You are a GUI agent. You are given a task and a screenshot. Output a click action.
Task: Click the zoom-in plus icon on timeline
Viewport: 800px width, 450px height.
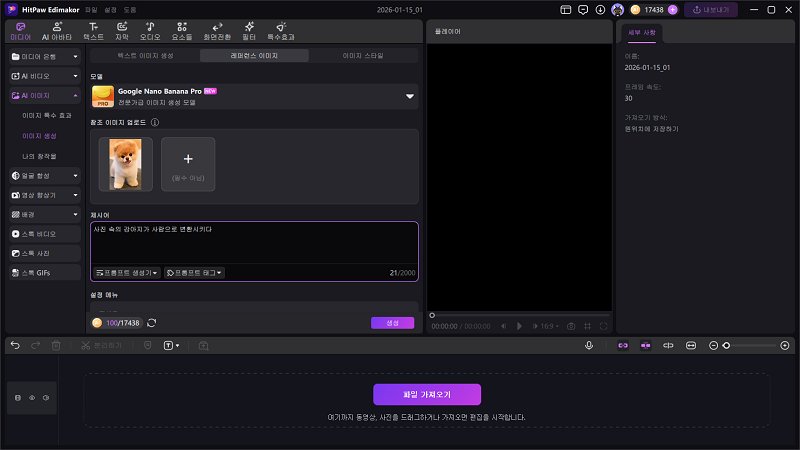785,345
